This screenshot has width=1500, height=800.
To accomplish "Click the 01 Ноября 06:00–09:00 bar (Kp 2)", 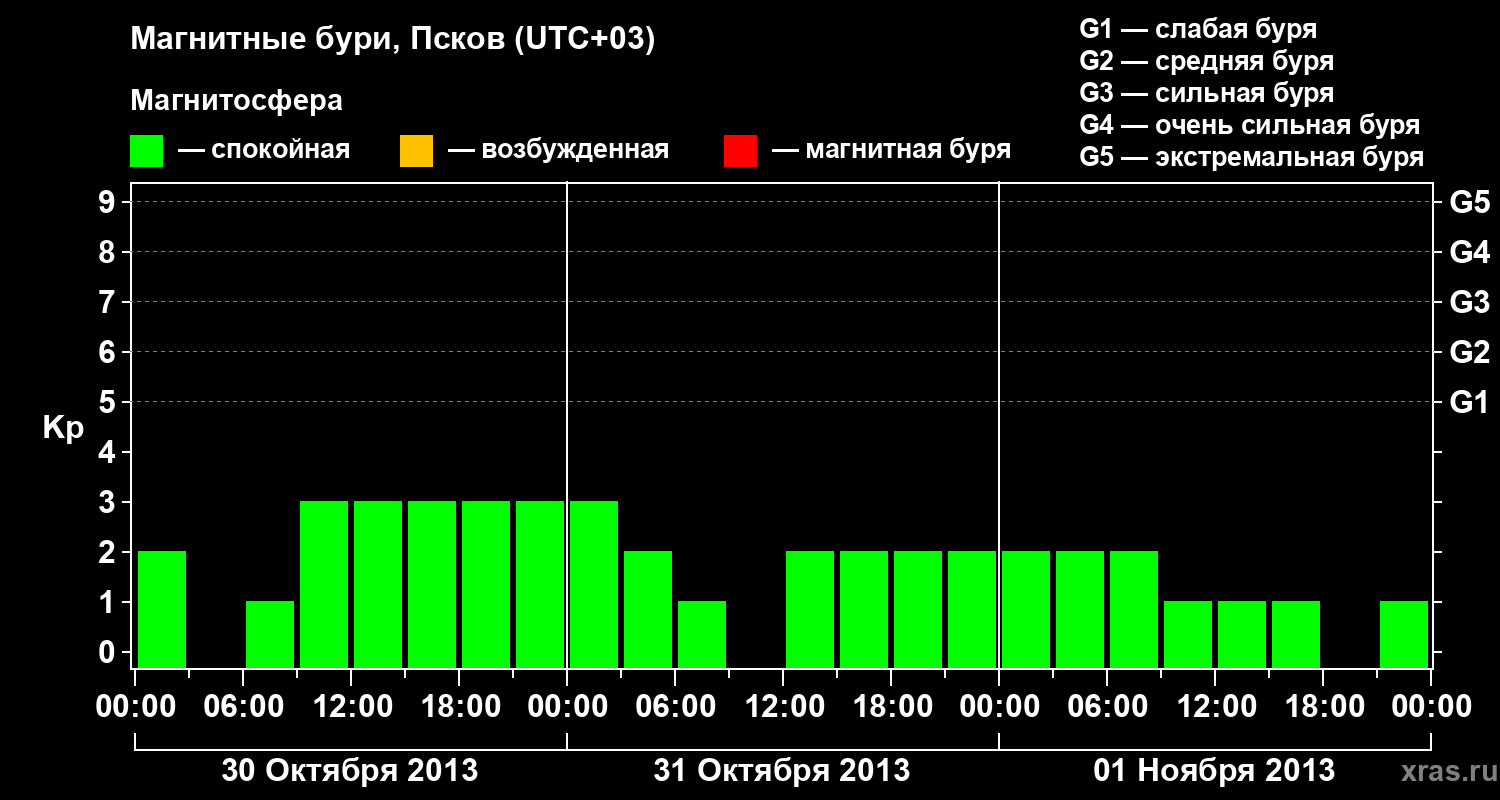I will click(x=1134, y=609).
